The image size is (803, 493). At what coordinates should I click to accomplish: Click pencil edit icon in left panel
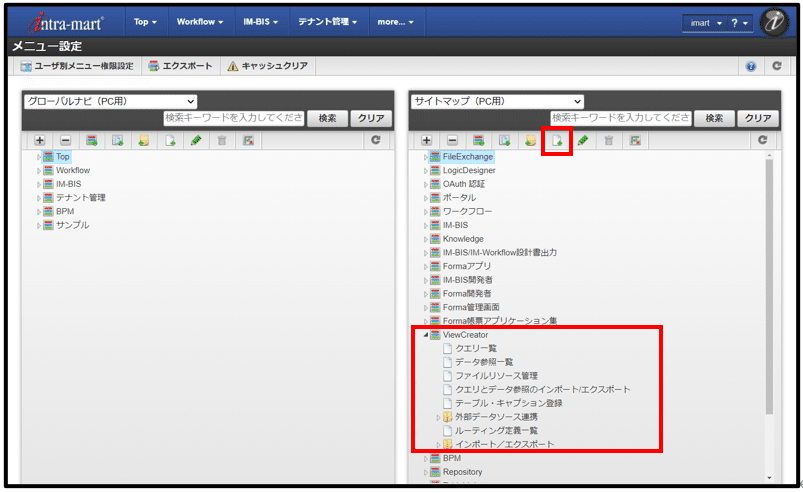click(x=196, y=140)
